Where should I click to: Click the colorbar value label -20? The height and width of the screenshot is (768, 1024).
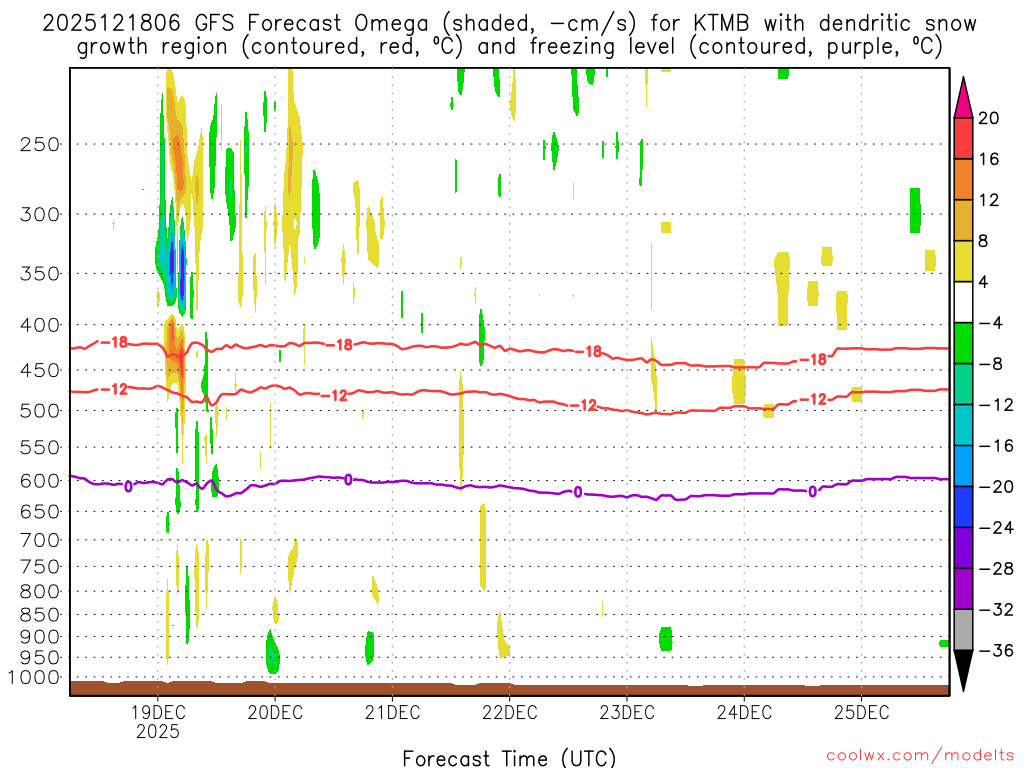pyautogui.click(x=996, y=487)
